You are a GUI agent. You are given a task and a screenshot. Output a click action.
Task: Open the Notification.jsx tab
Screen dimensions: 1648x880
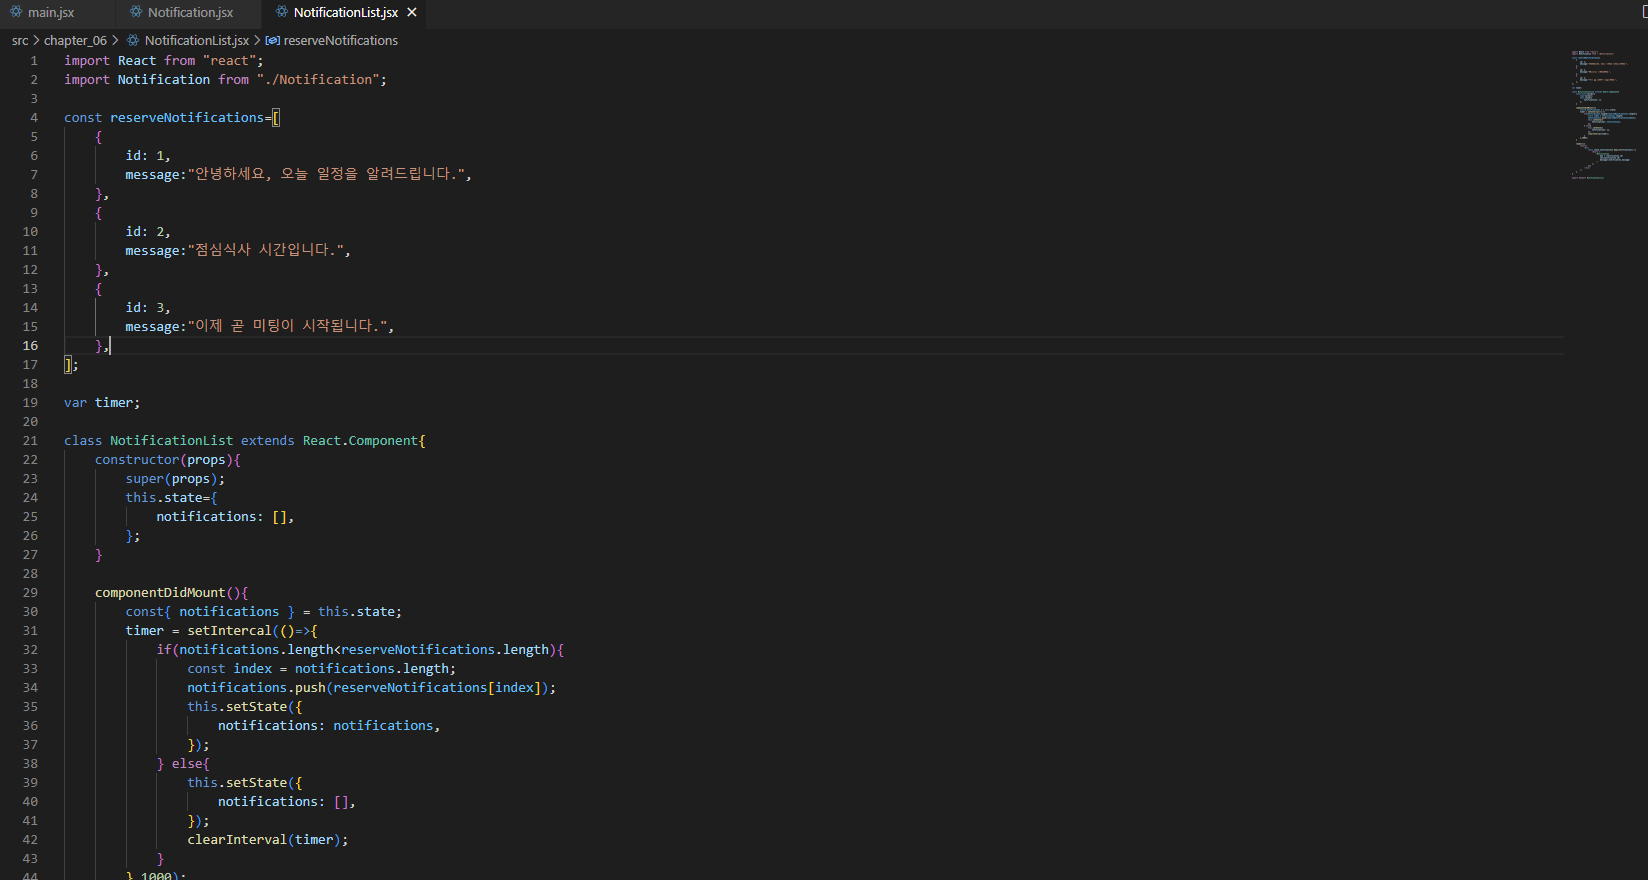click(x=190, y=13)
